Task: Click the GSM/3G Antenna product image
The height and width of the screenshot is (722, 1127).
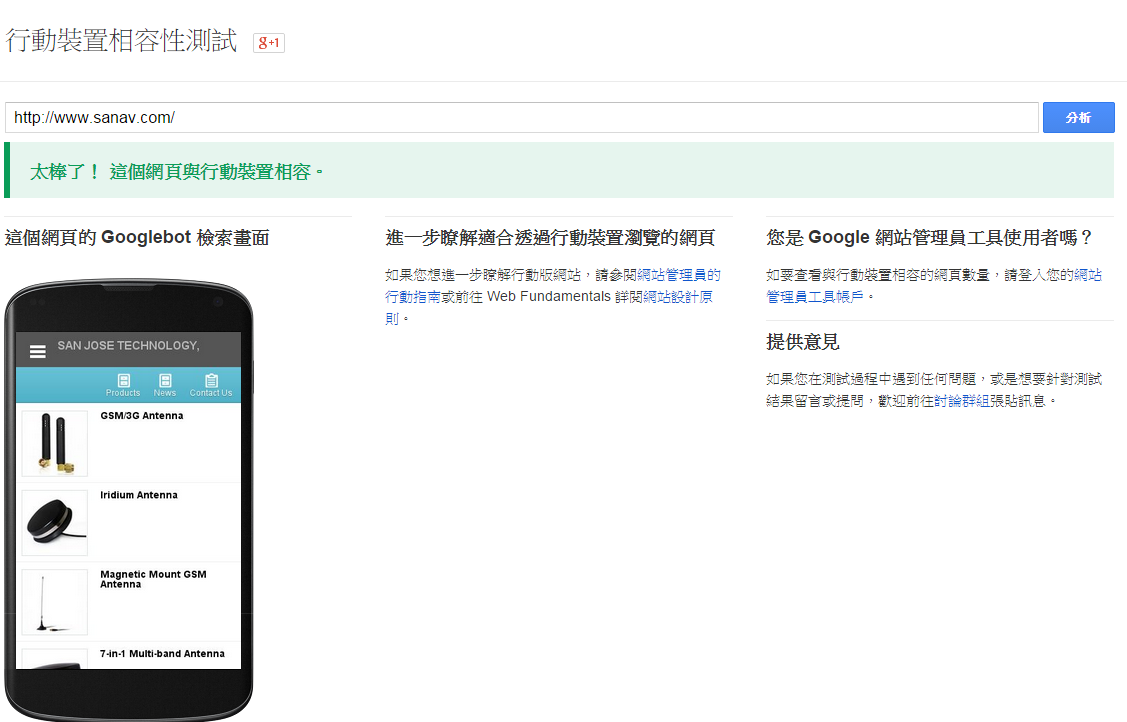Action: pyautogui.click(x=54, y=443)
